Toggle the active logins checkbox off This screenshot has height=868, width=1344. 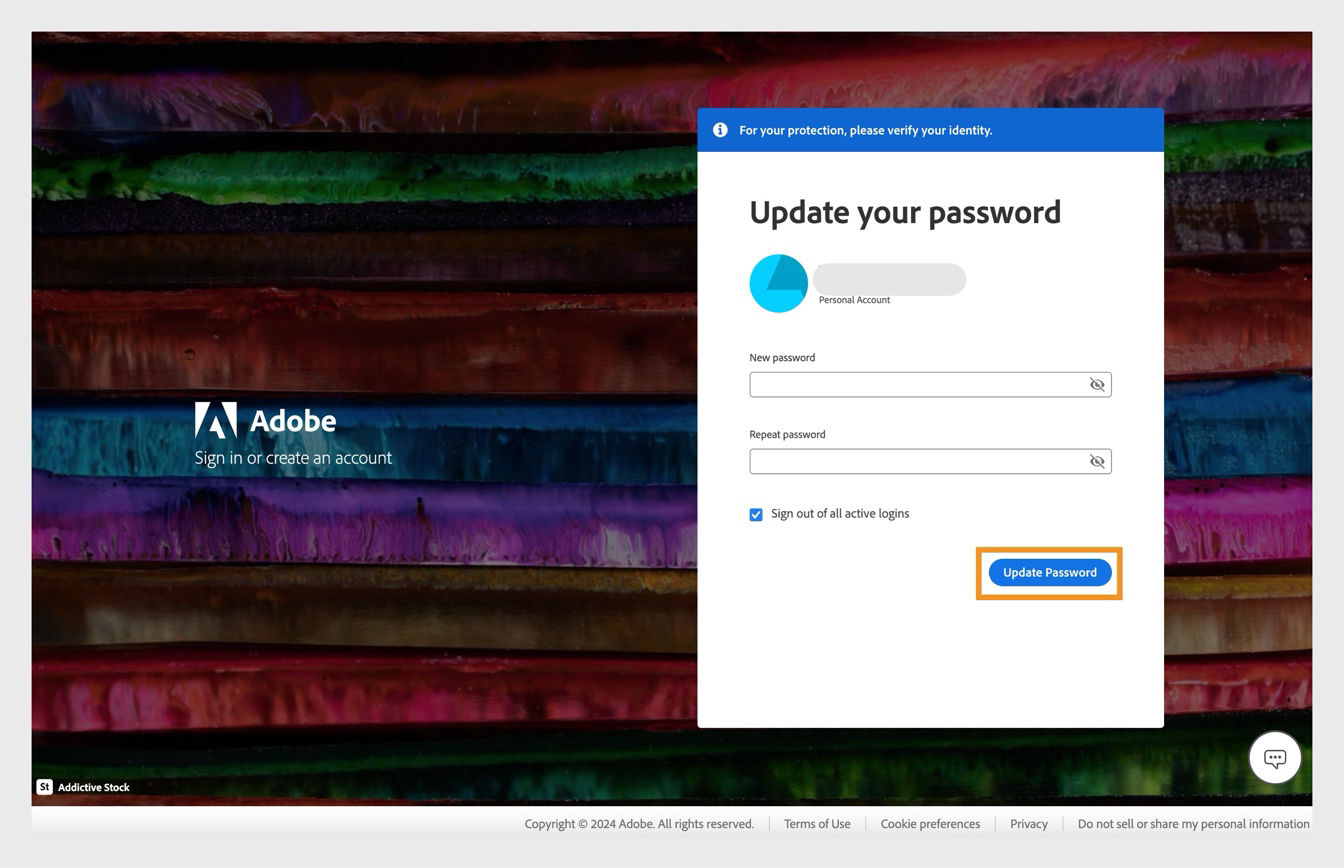756,514
